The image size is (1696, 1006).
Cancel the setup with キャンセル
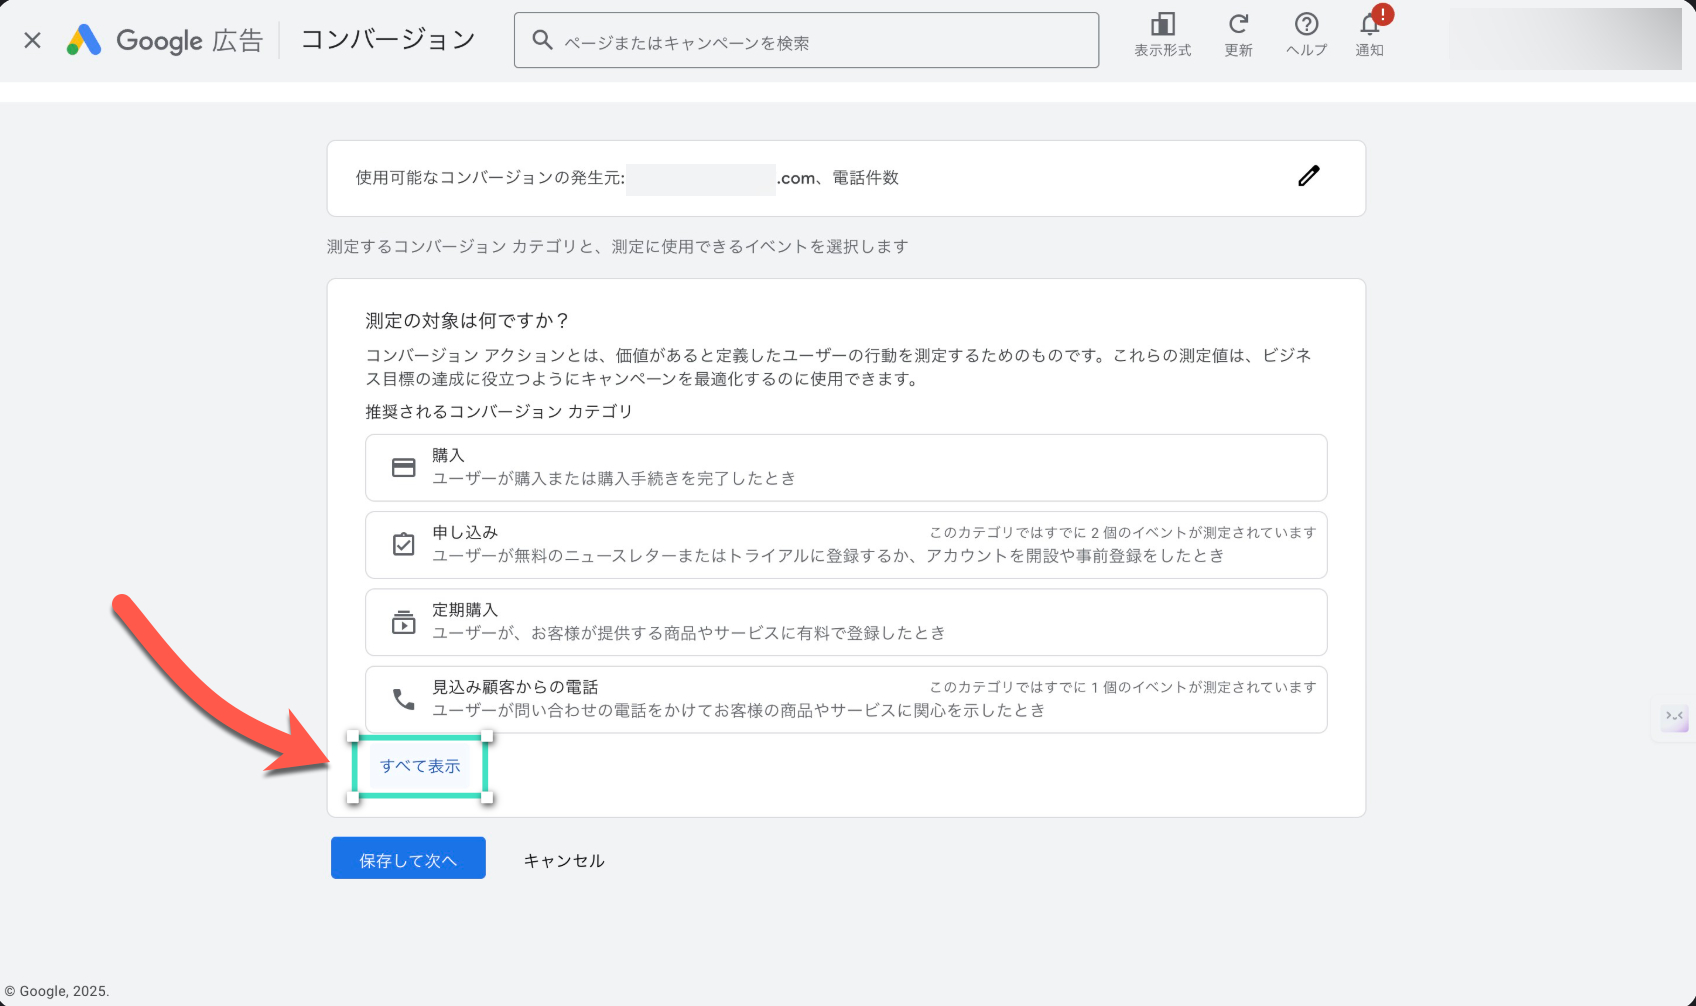tap(563, 859)
